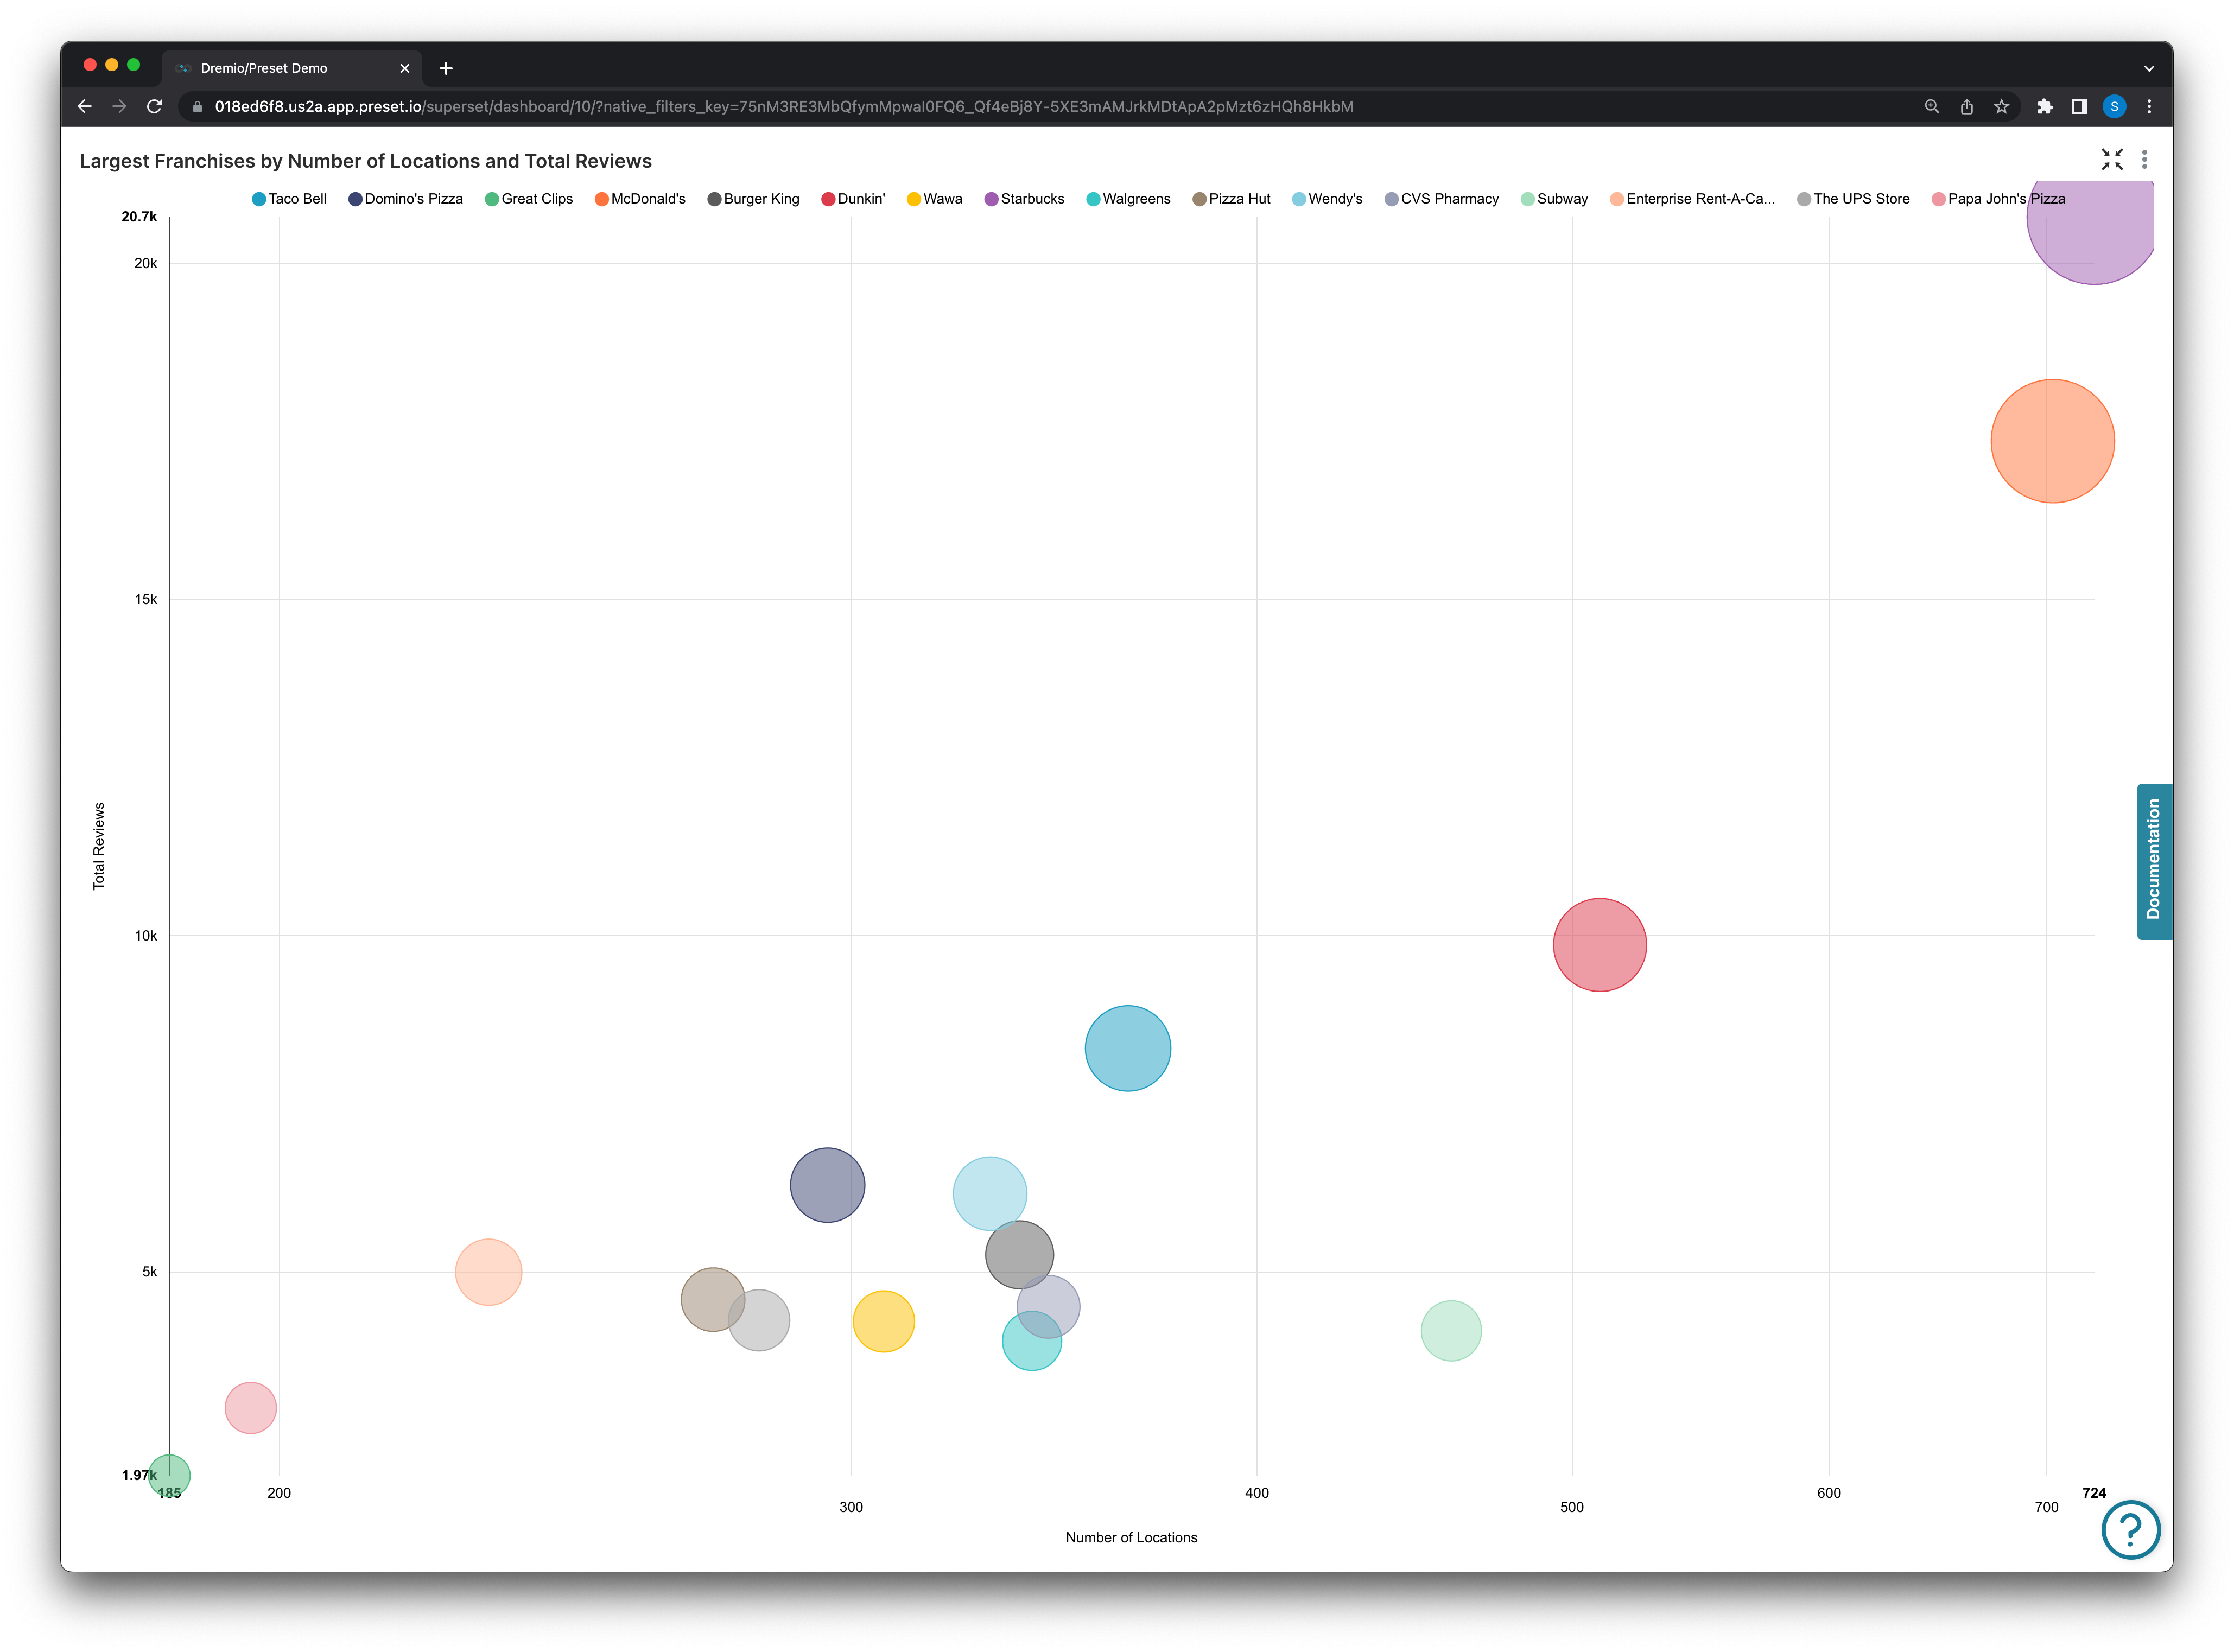
Task: Open a new browser tab
Action: click(446, 68)
